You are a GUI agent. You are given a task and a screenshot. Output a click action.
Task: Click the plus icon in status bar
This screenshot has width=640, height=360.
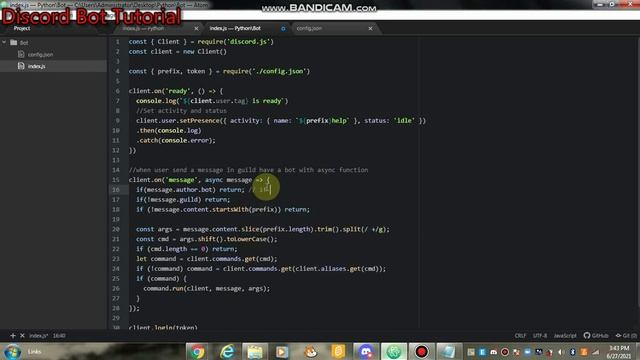tap(13, 336)
